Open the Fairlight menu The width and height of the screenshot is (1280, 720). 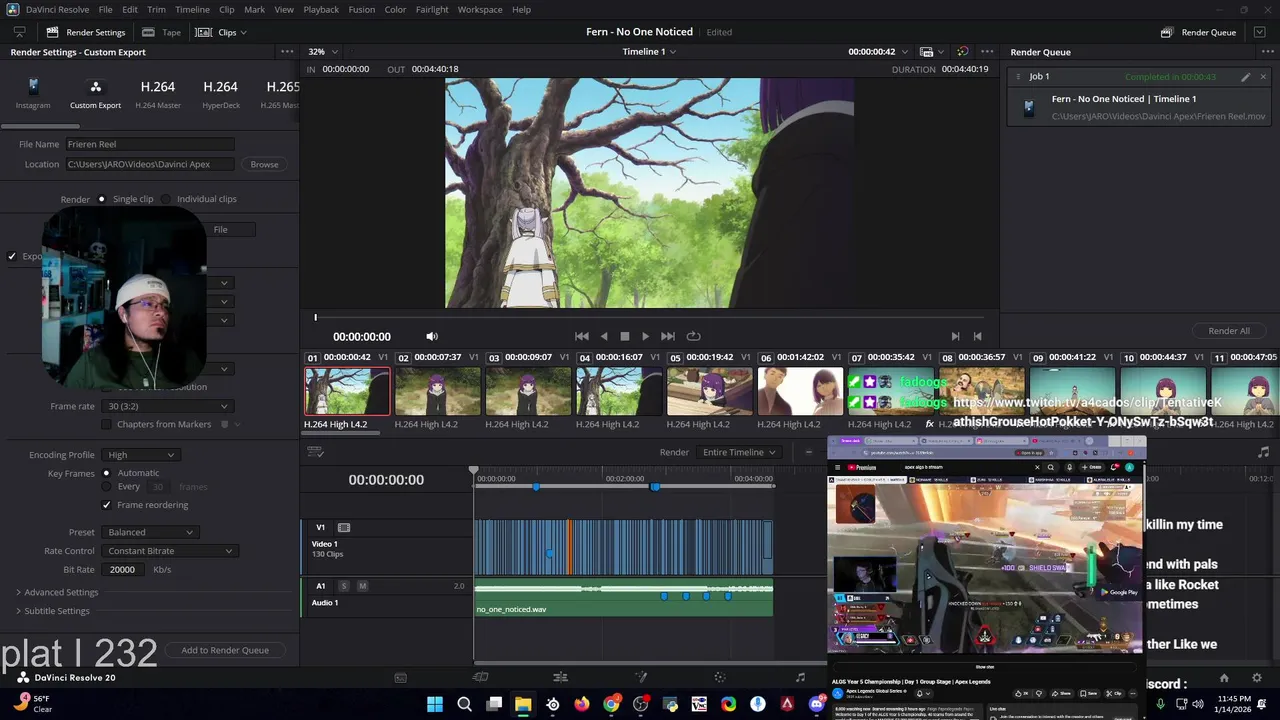click(432, 9)
